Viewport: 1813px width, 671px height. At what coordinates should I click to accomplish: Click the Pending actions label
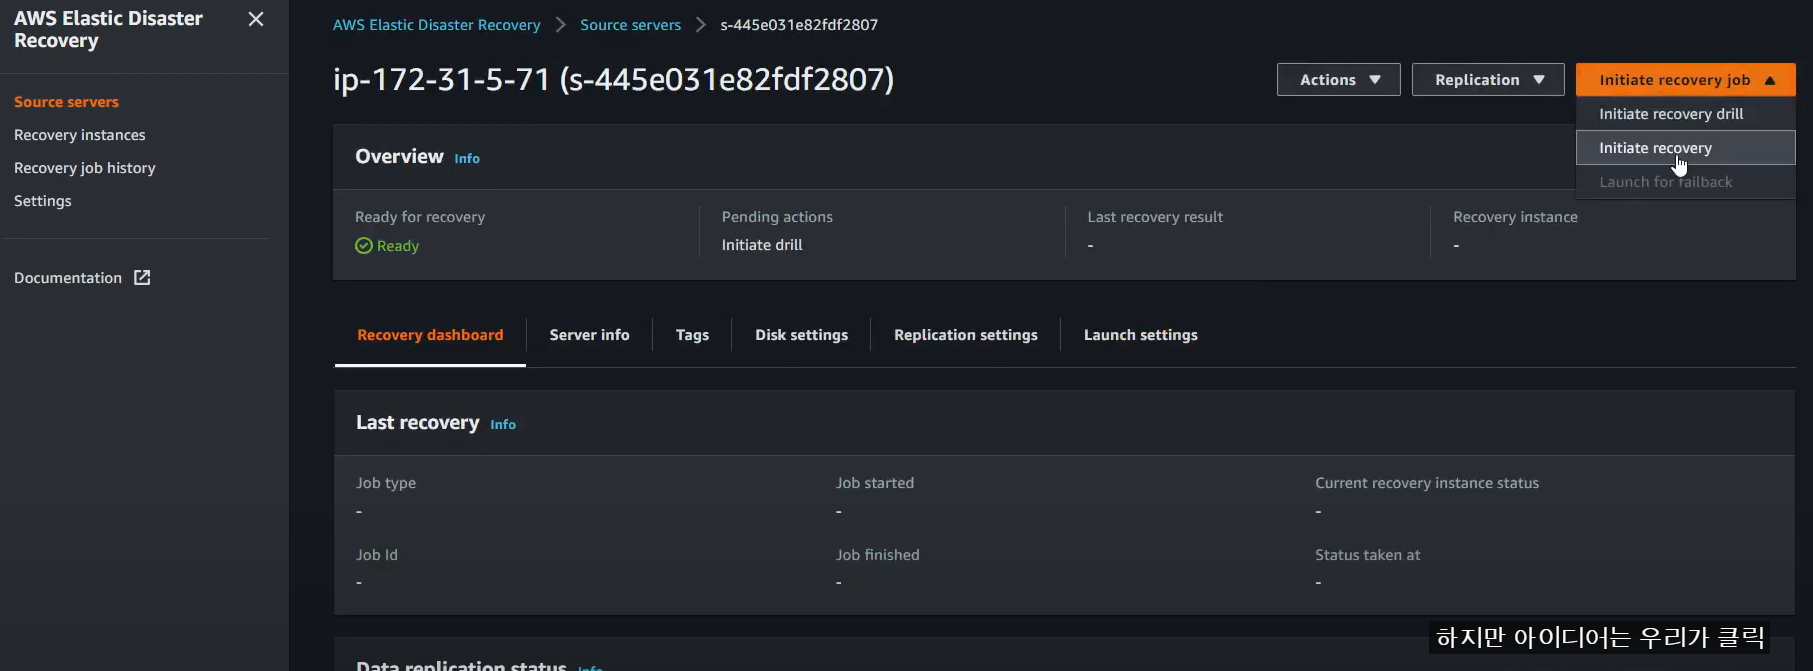pyautogui.click(x=777, y=217)
